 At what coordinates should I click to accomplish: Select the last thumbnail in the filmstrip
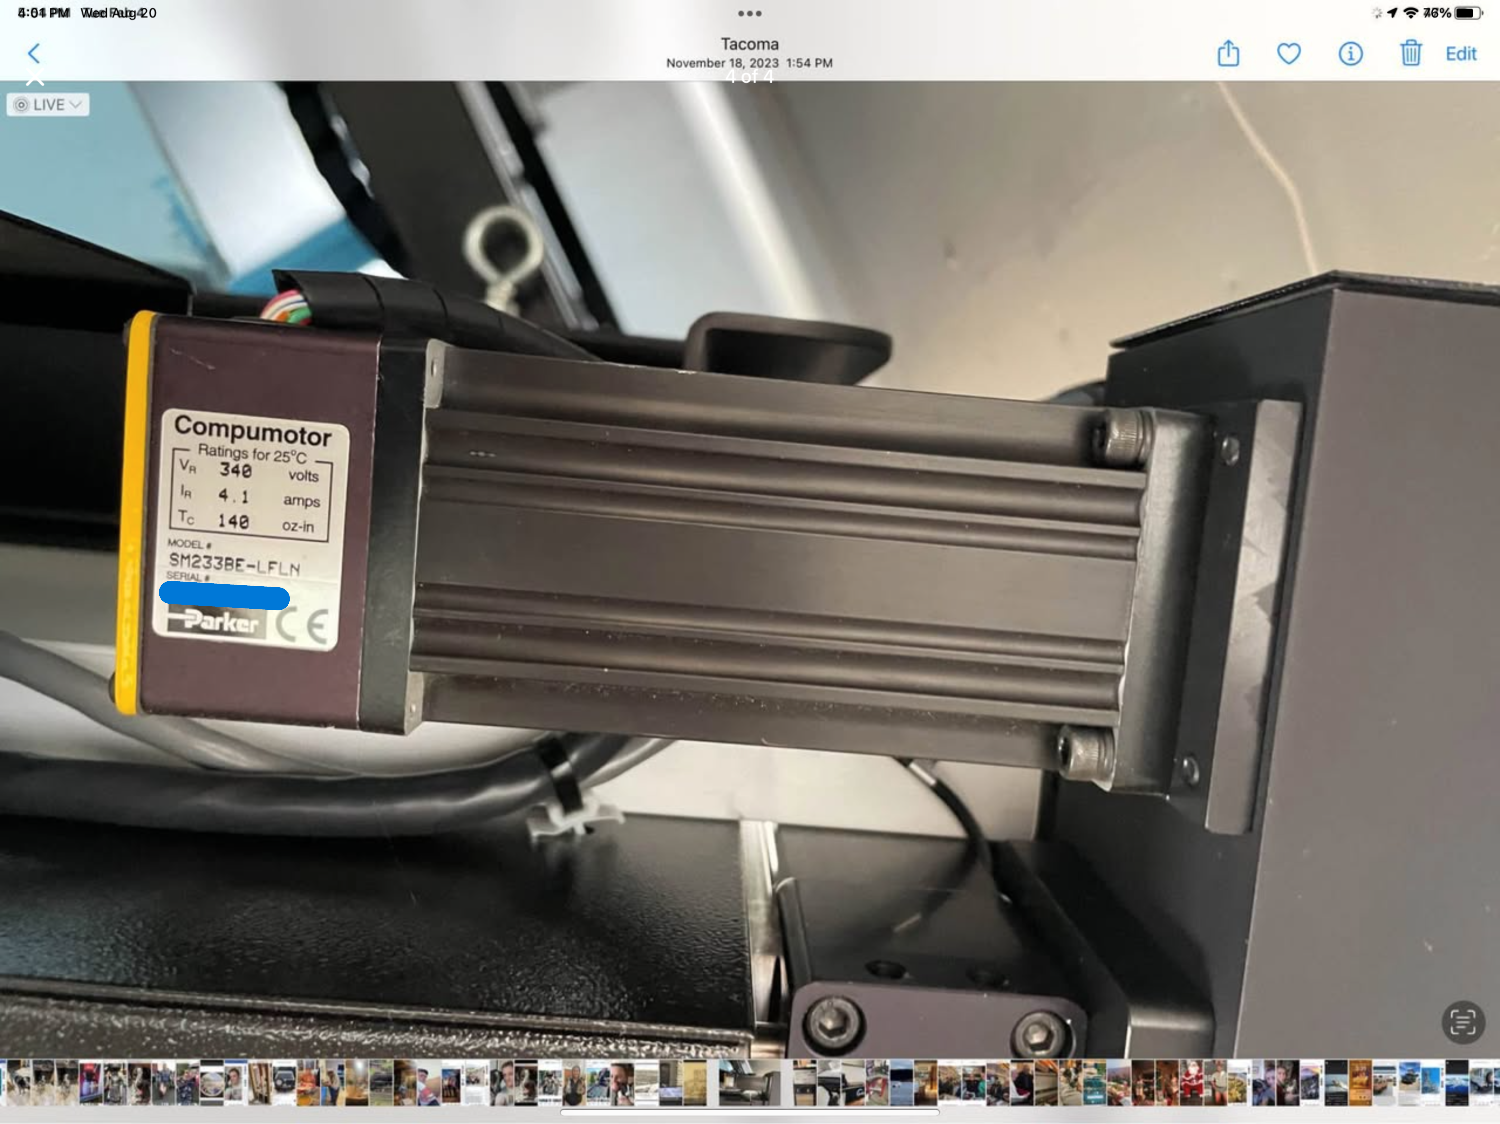pyautogui.click(x=1484, y=1083)
